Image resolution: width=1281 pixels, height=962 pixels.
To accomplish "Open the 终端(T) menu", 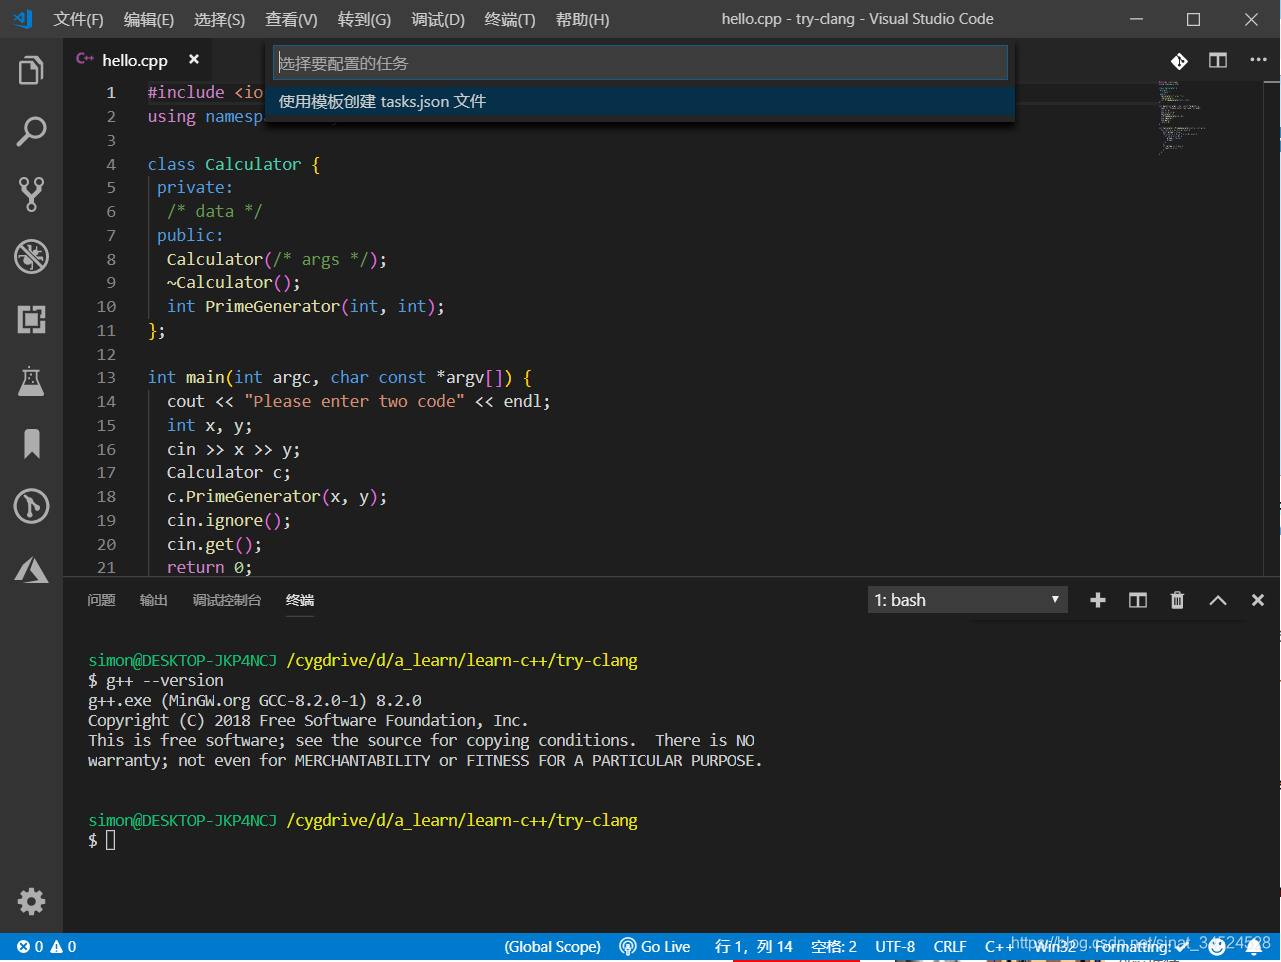I will point(510,19).
